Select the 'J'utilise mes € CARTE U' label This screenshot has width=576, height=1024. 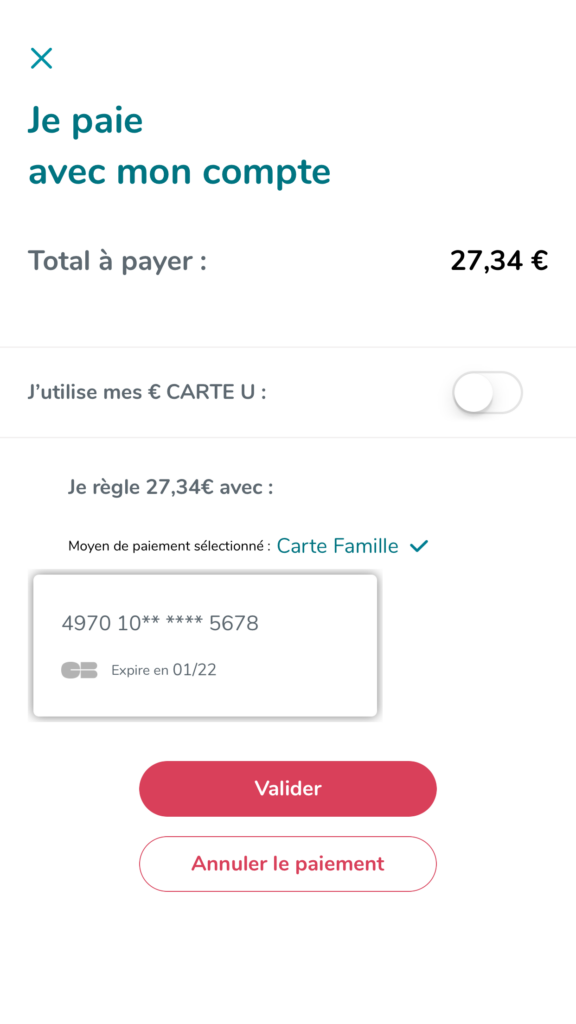click(147, 392)
